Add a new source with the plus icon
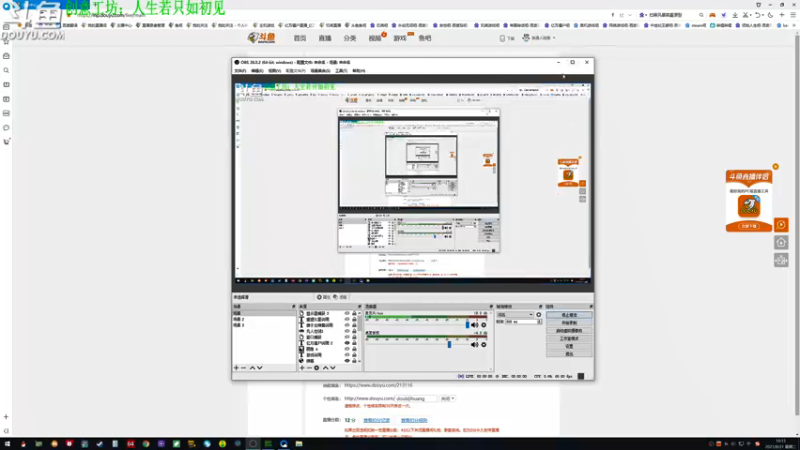Image resolution: width=800 pixels, height=450 pixels. pyautogui.click(x=302, y=368)
